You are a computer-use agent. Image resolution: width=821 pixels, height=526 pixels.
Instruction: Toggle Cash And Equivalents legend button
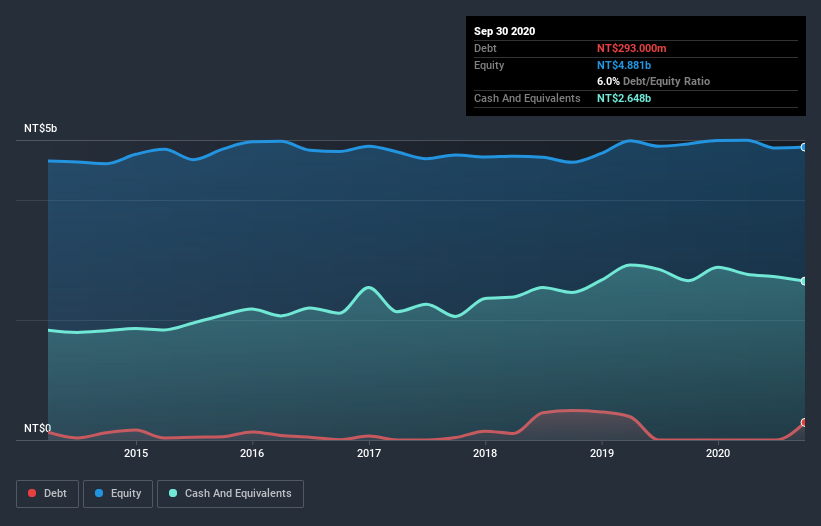(230, 494)
